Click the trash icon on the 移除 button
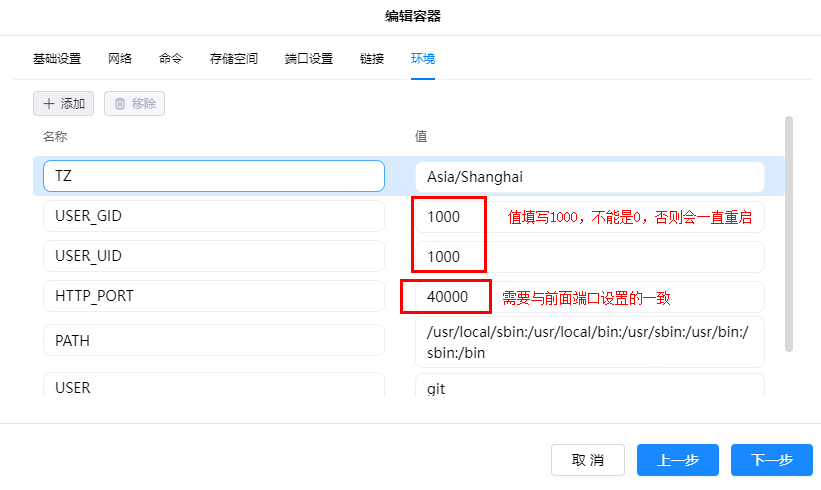This screenshot has width=821, height=490. [x=120, y=104]
